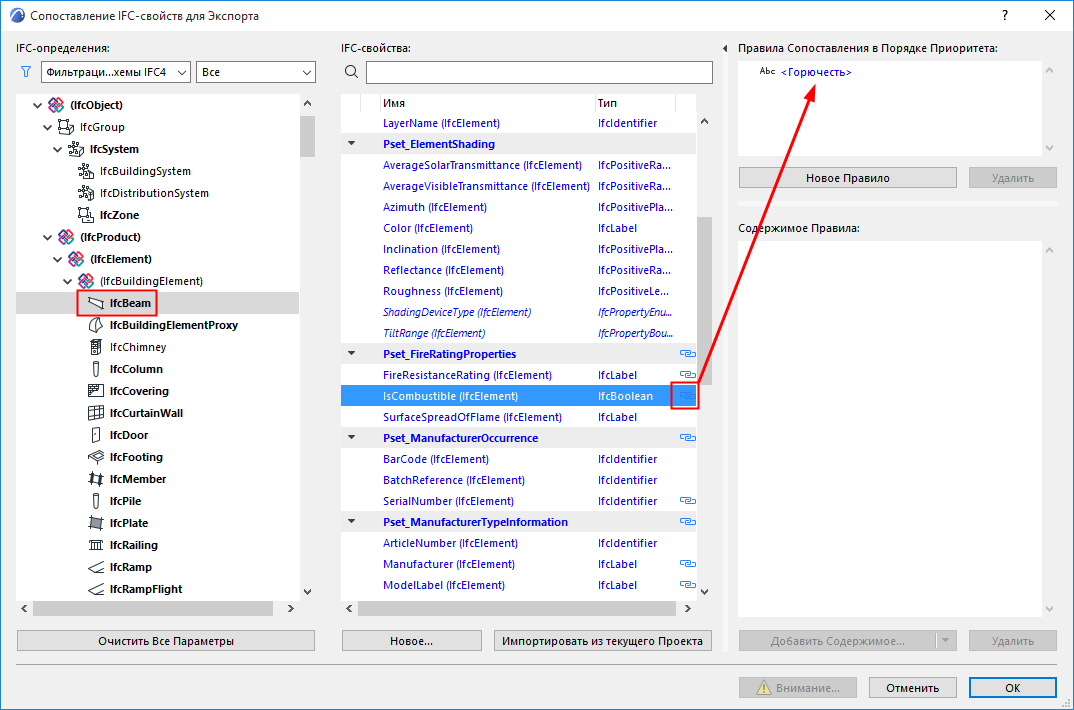
Task: Click the IfcBuildingSystem icon
Action: (86, 170)
